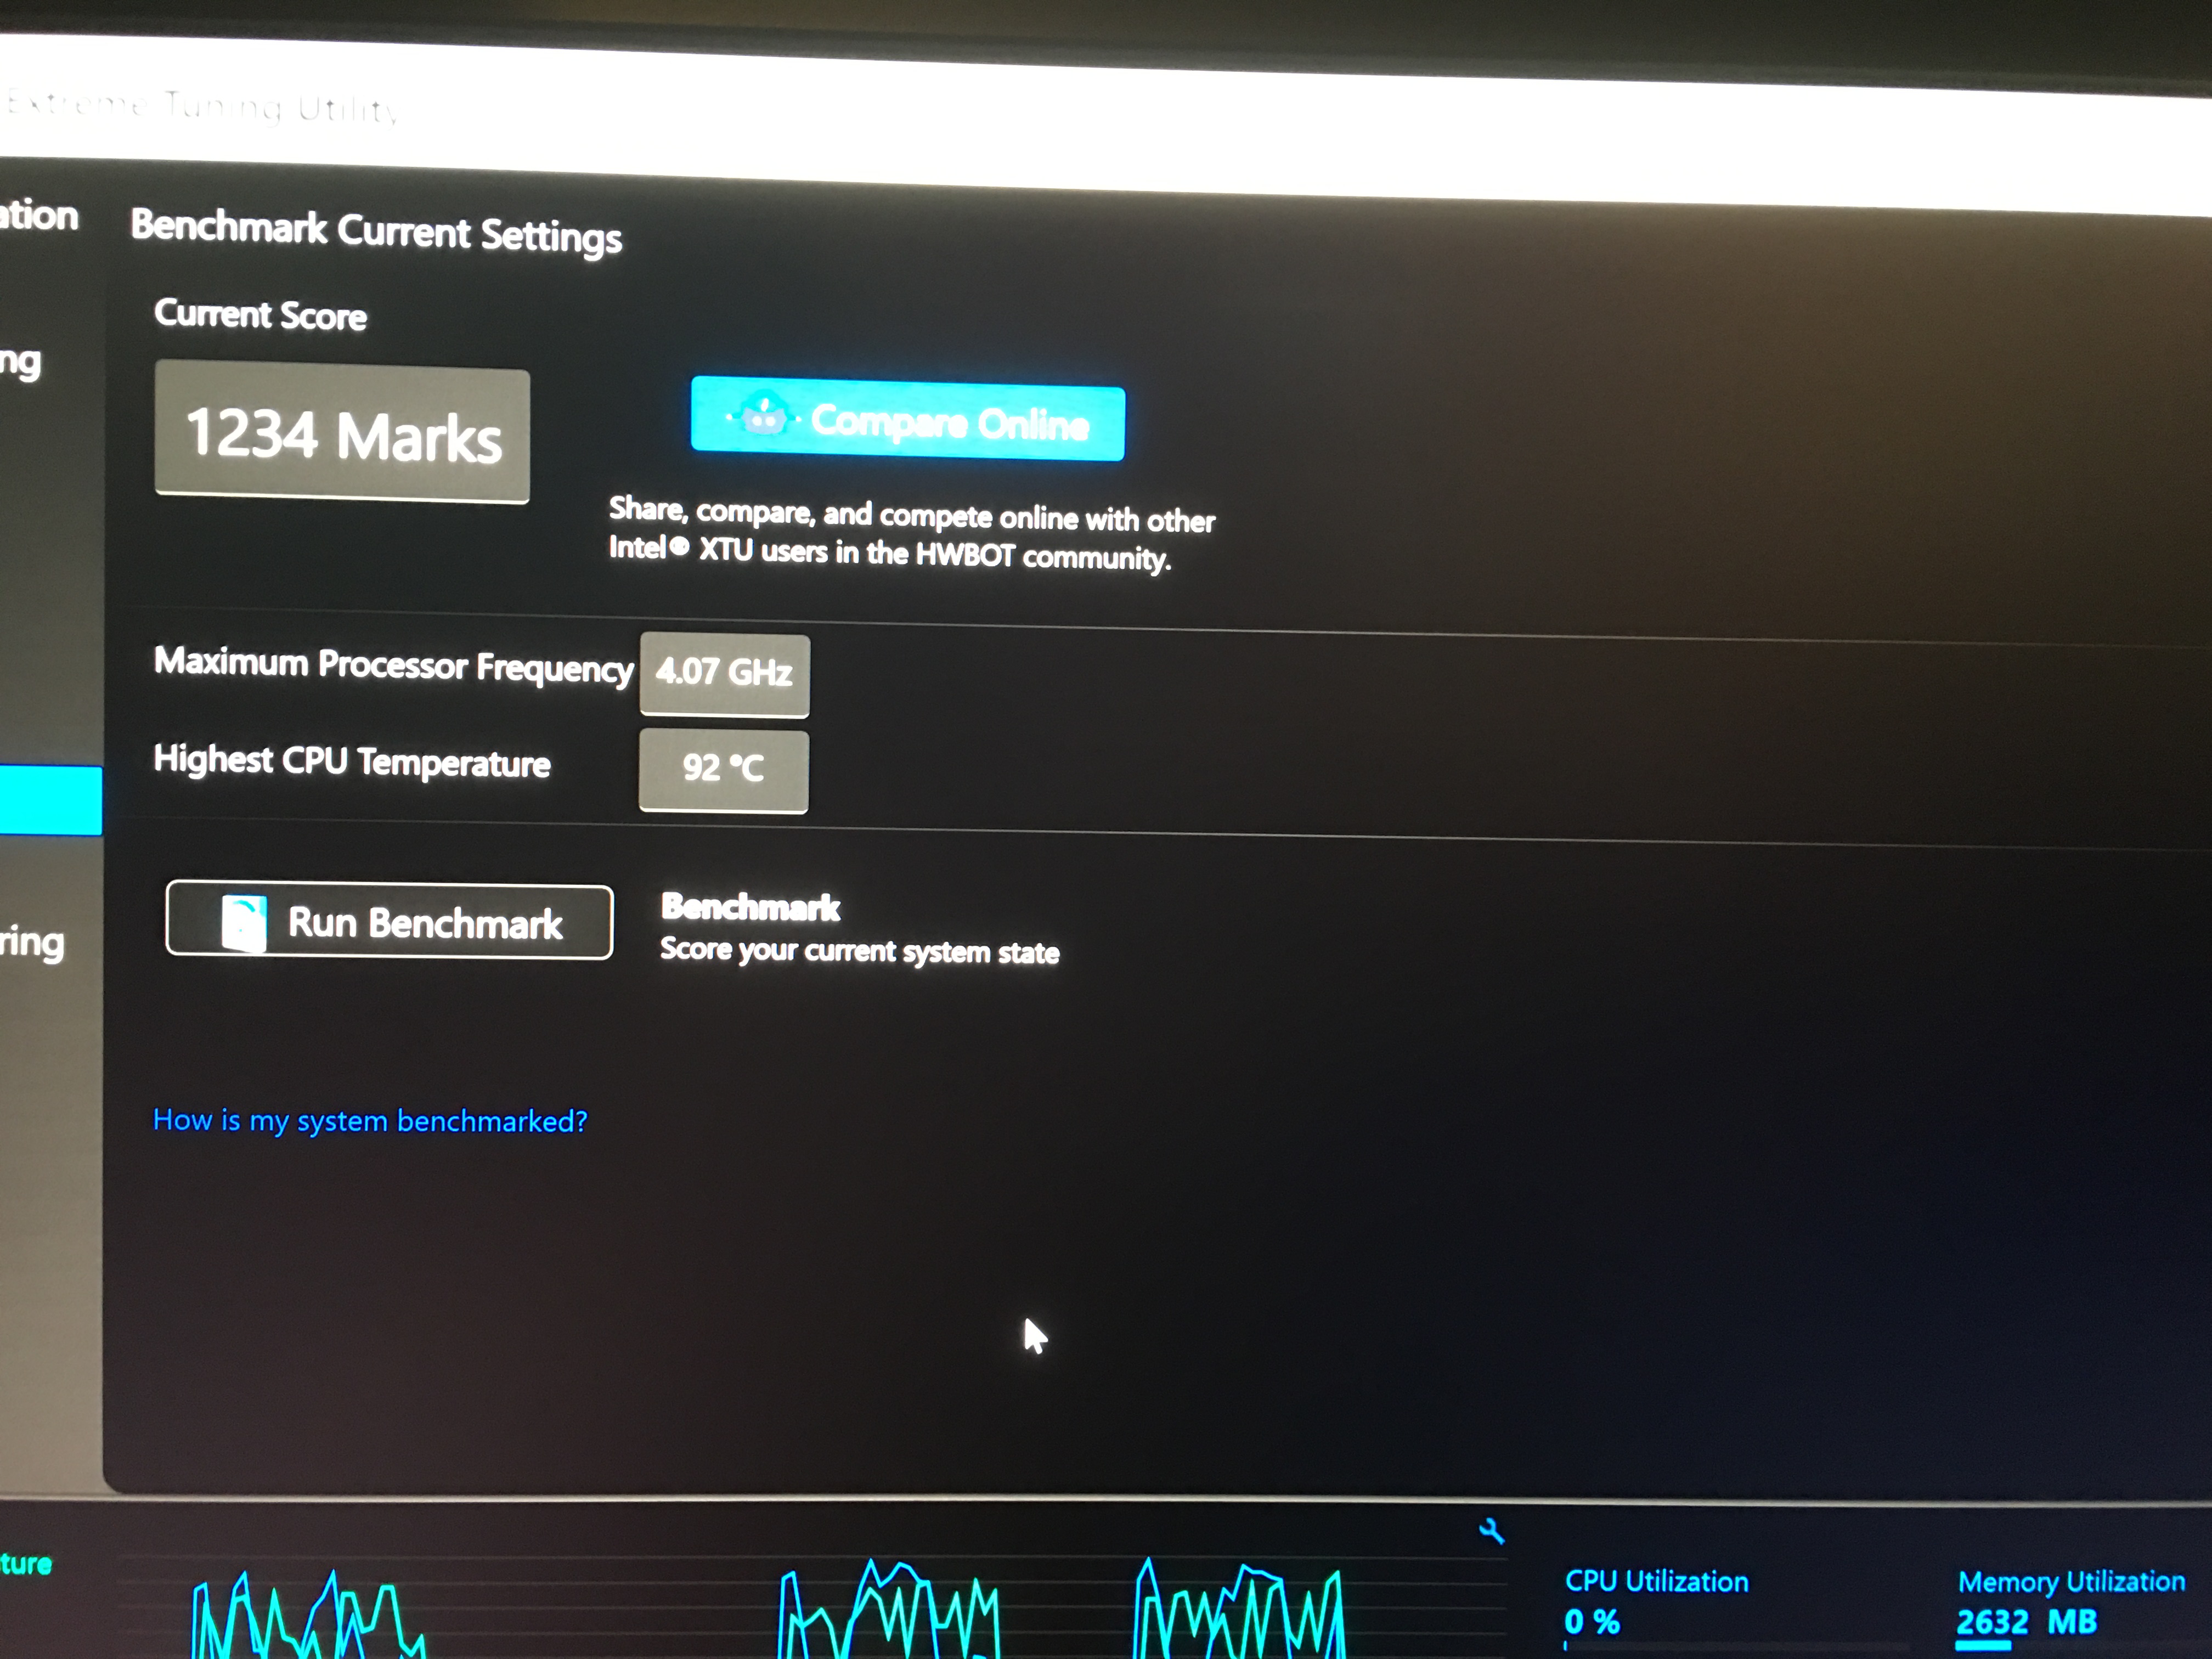
Task: Click the Current Score label
Action: (260, 314)
